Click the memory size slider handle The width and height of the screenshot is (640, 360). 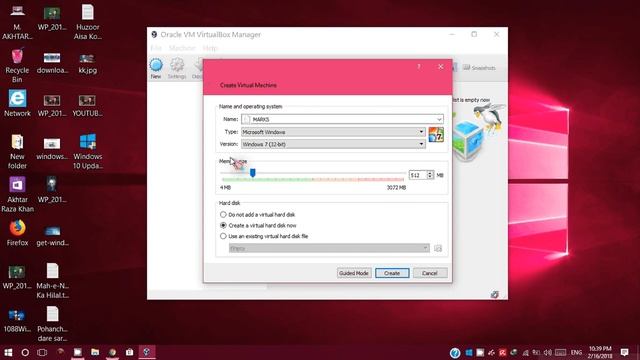(x=253, y=173)
